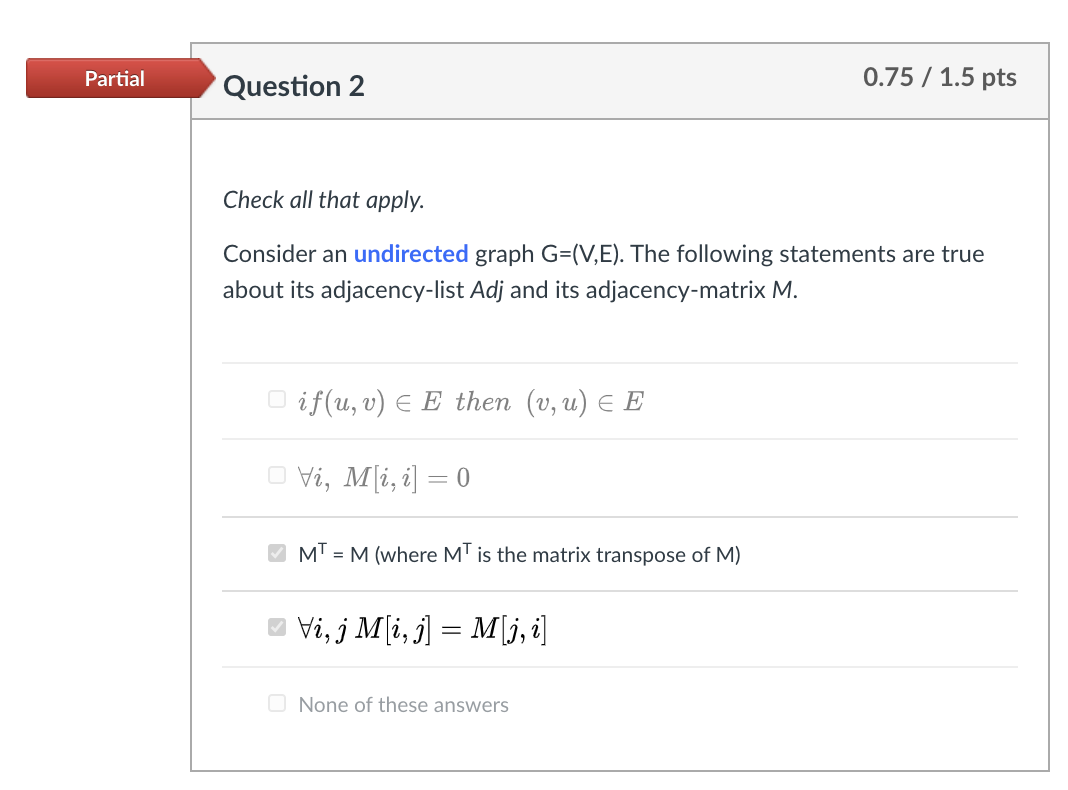The image size is (1068, 790).
Task: Uncheck the '∀i,j M[i,j] = M[j,i]' answer
Action: [276, 627]
